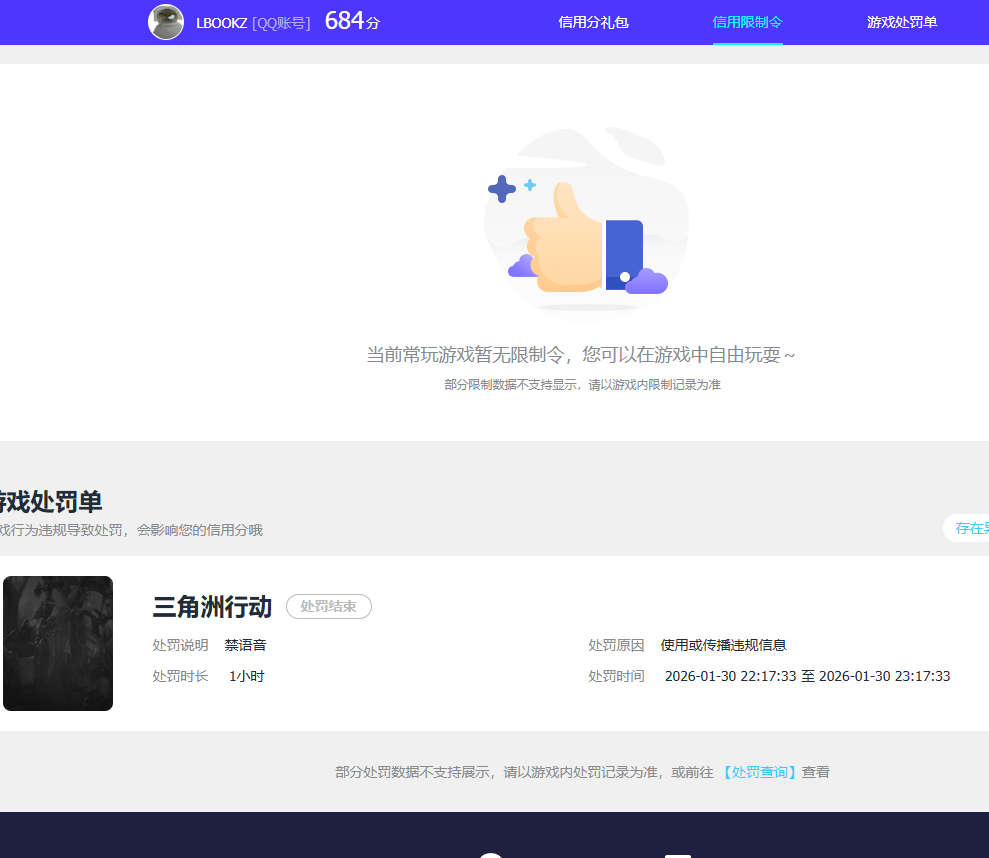
Task: Click the 684分 credit score display
Action: click(352, 20)
